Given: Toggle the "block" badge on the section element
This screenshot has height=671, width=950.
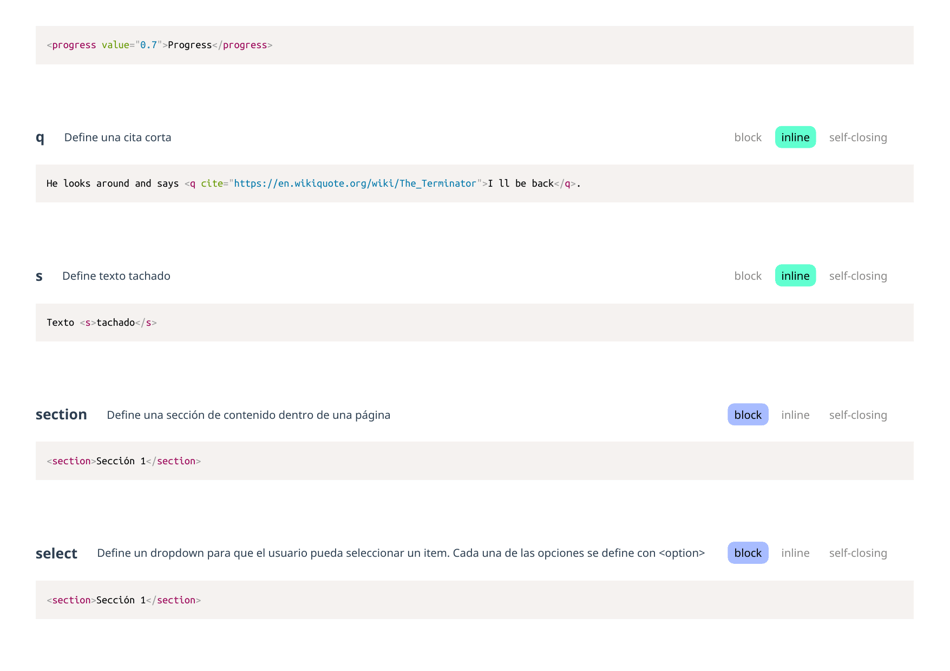Looking at the screenshot, I should [747, 414].
